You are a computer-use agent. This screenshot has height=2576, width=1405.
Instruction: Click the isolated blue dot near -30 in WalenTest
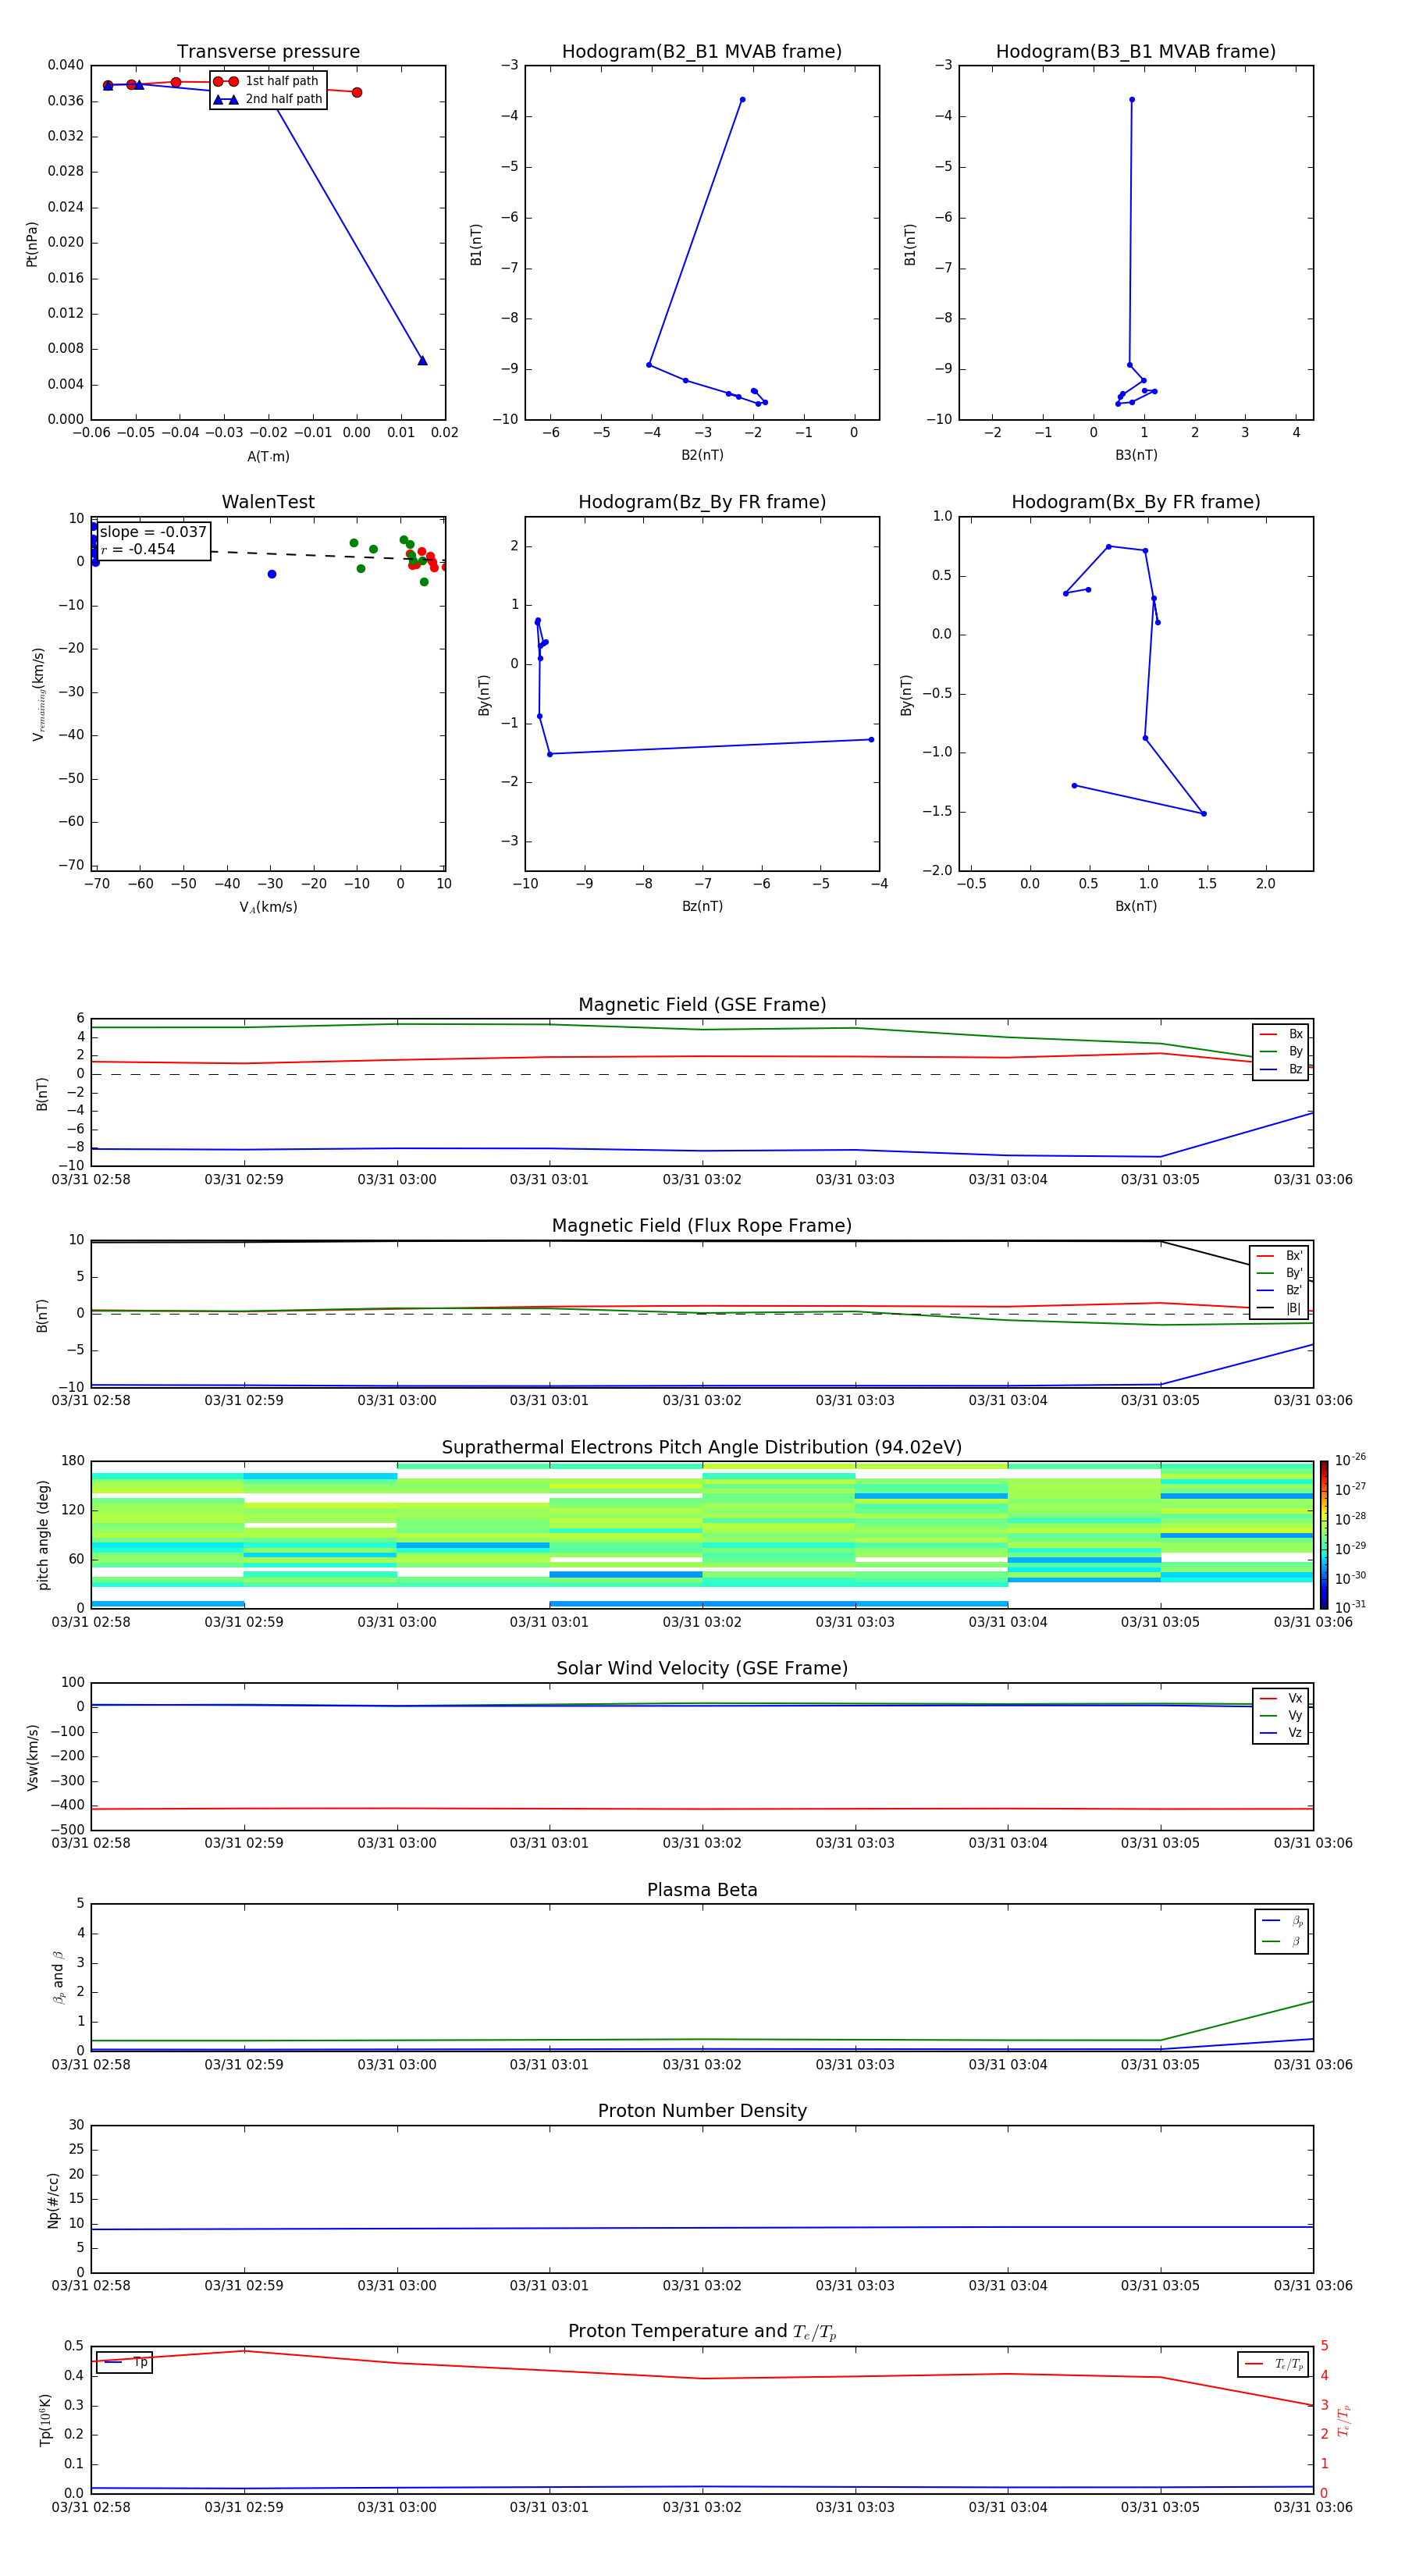(x=272, y=574)
